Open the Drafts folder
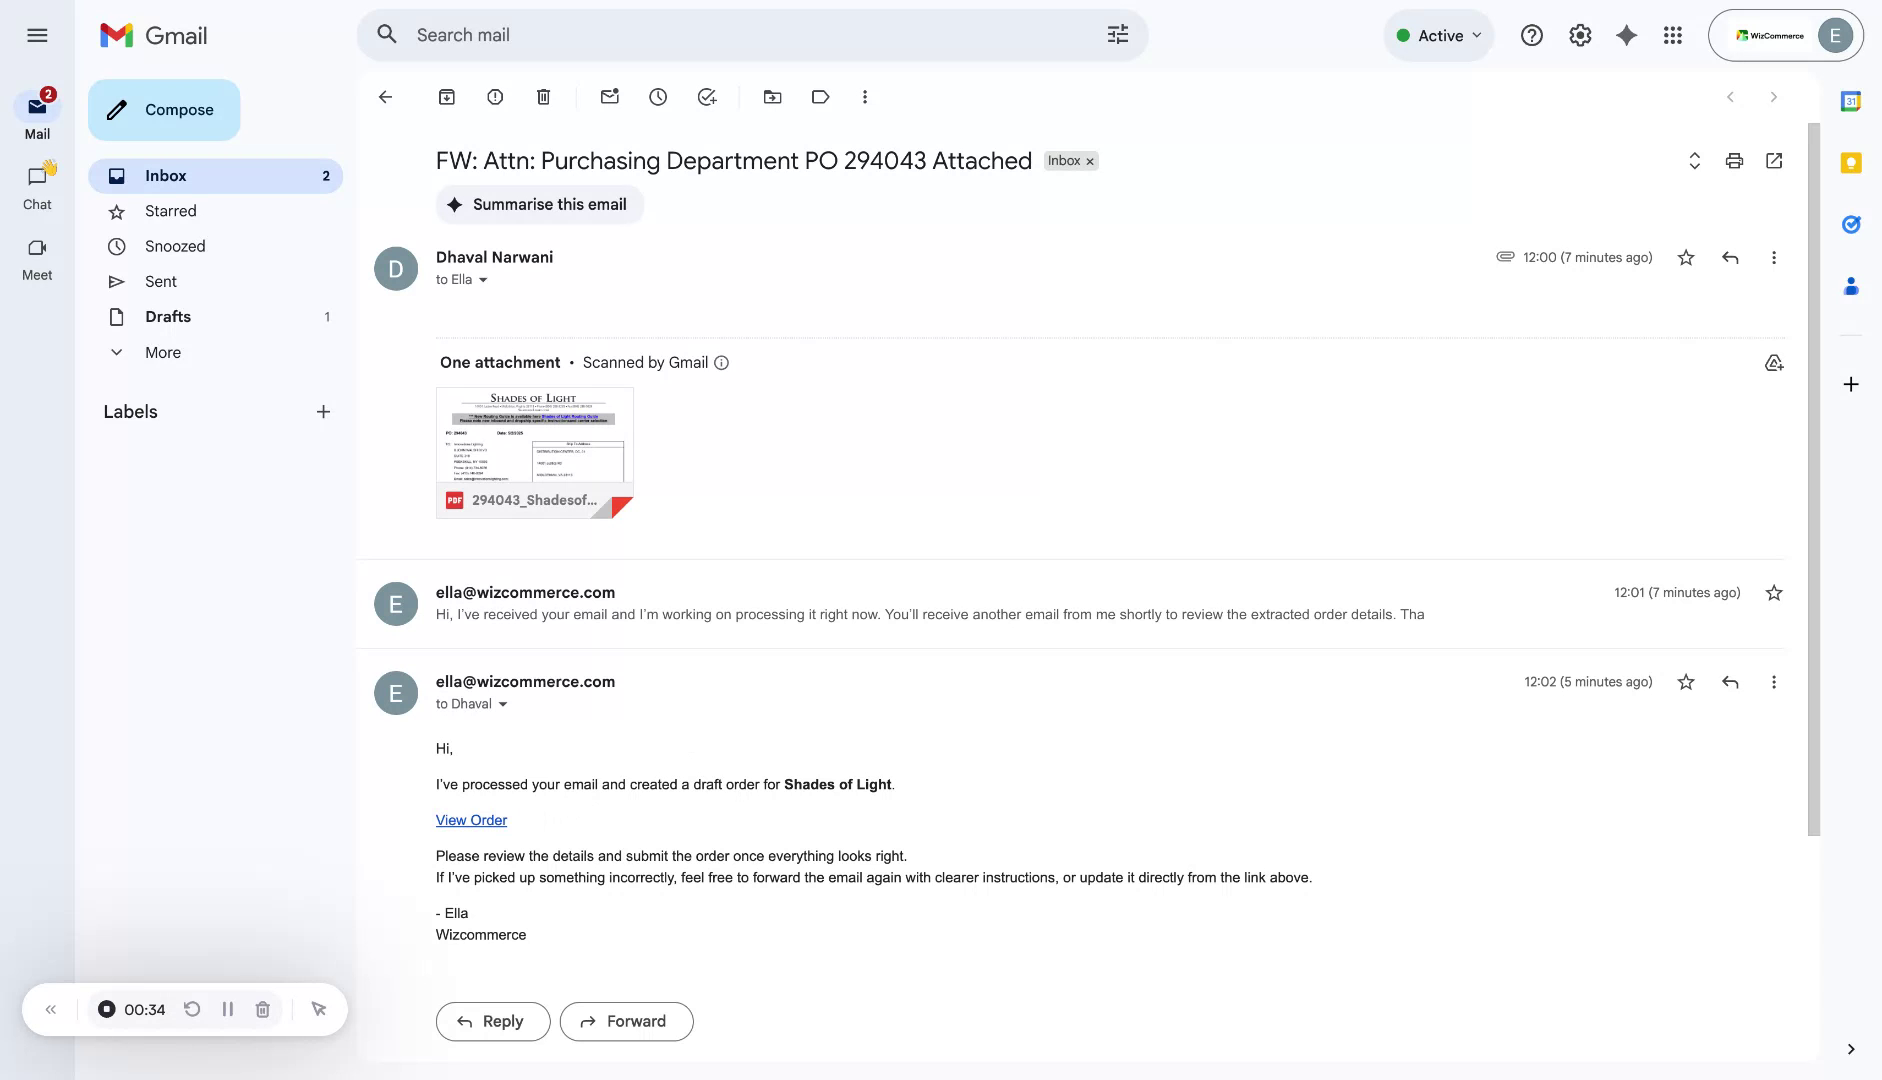 (167, 316)
